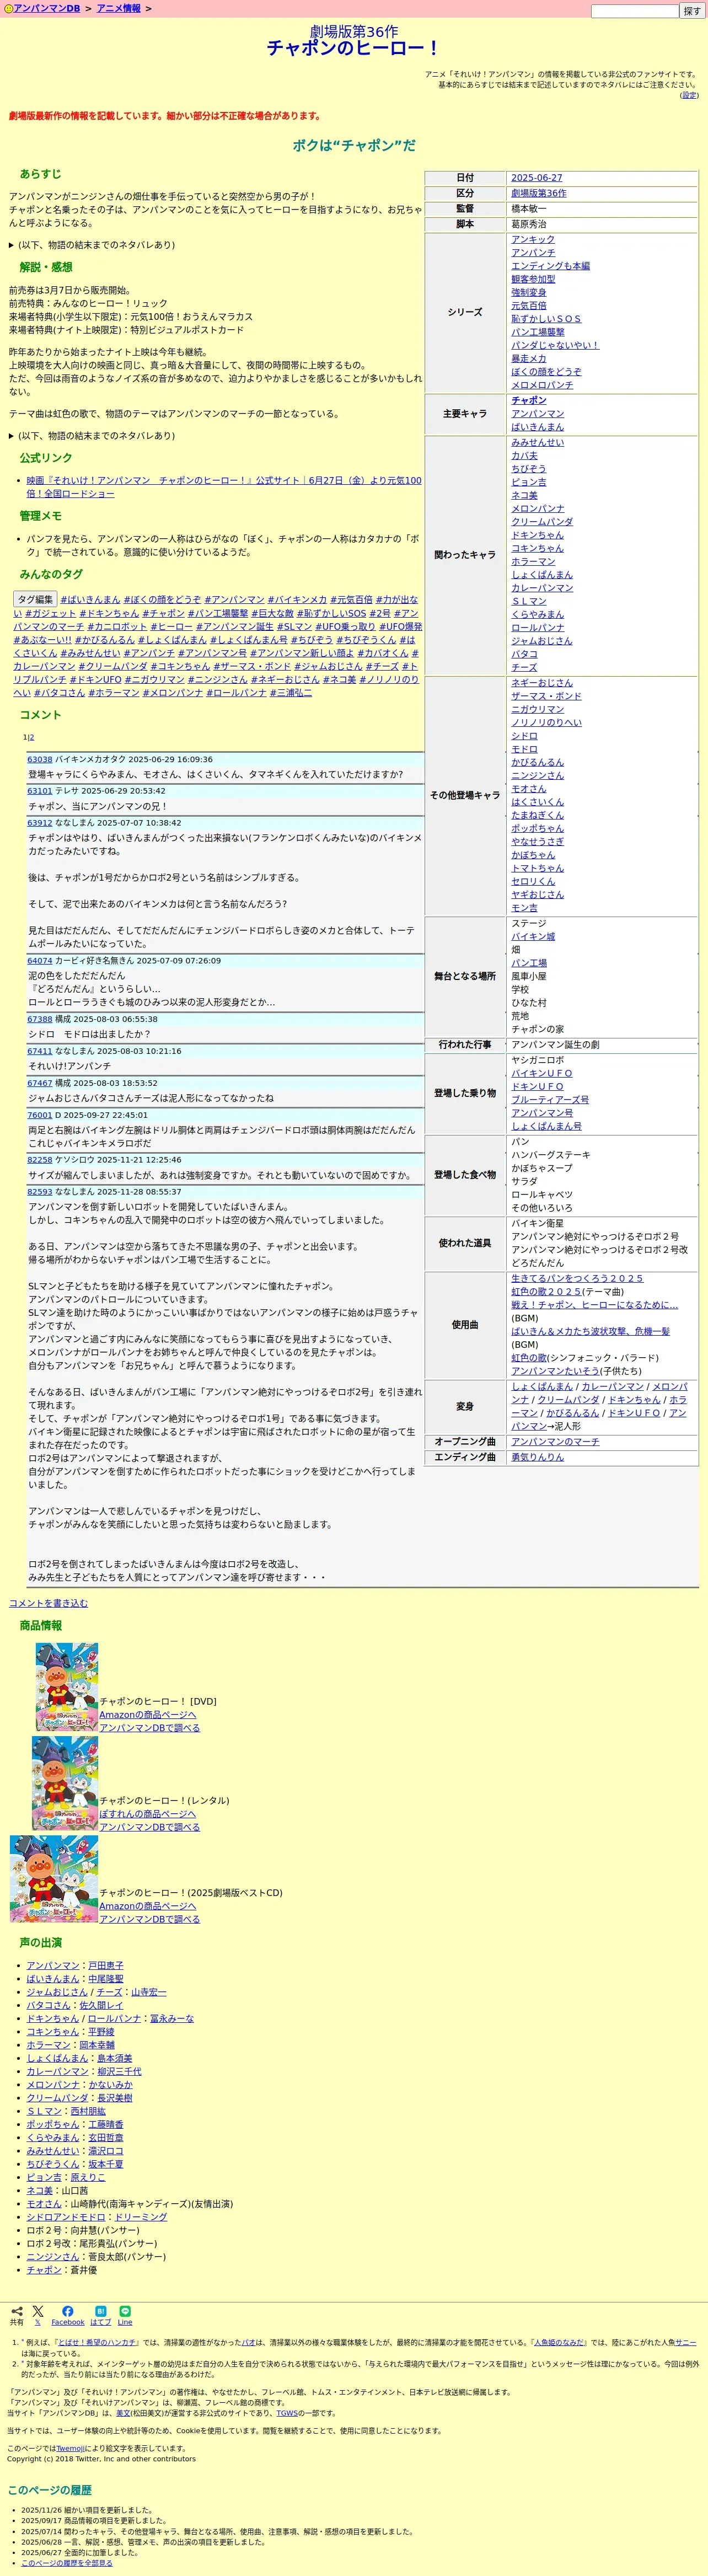
Task: Go to comment page 2
Action: 32,738
